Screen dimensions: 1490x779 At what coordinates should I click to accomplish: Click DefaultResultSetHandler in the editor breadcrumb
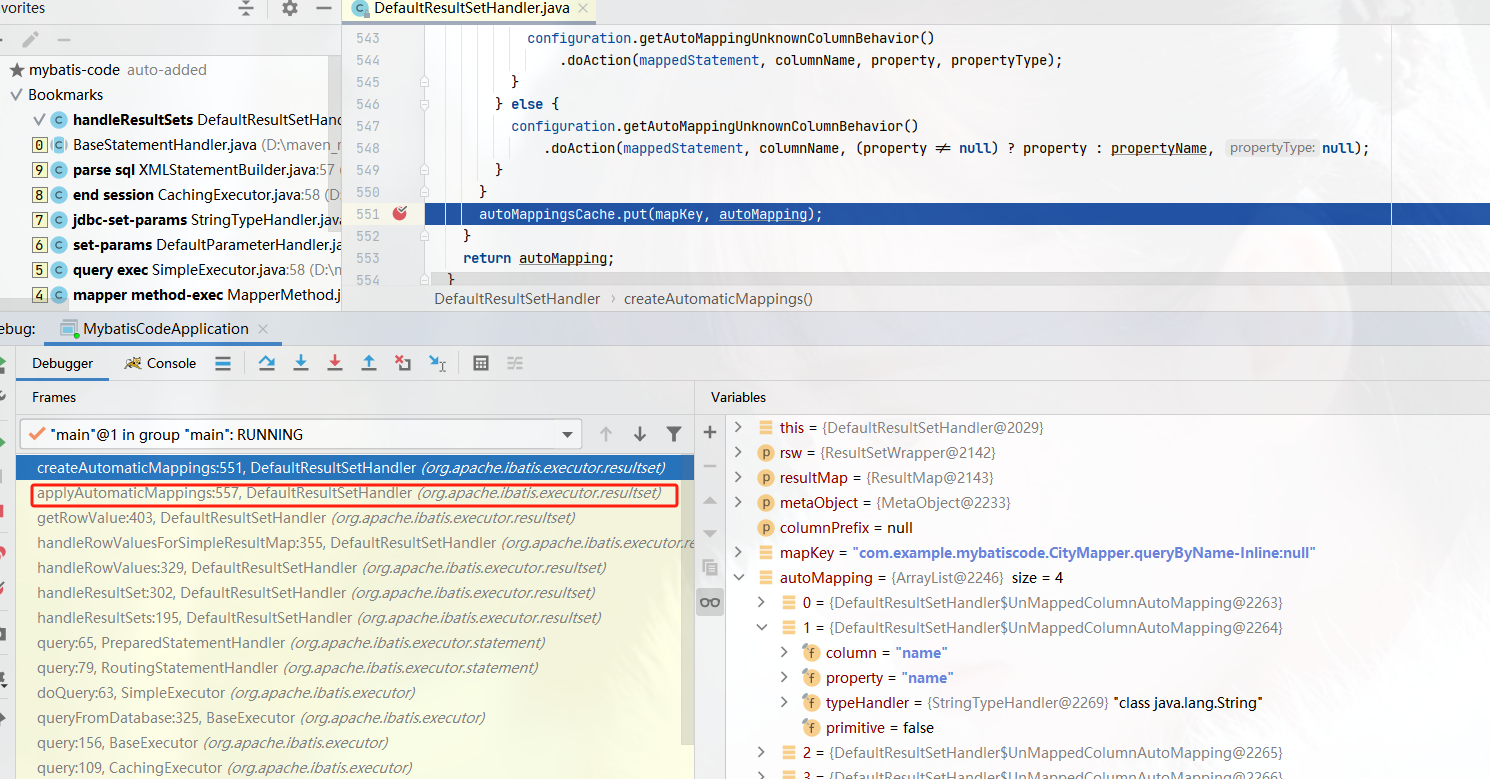pyautogui.click(x=517, y=298)
